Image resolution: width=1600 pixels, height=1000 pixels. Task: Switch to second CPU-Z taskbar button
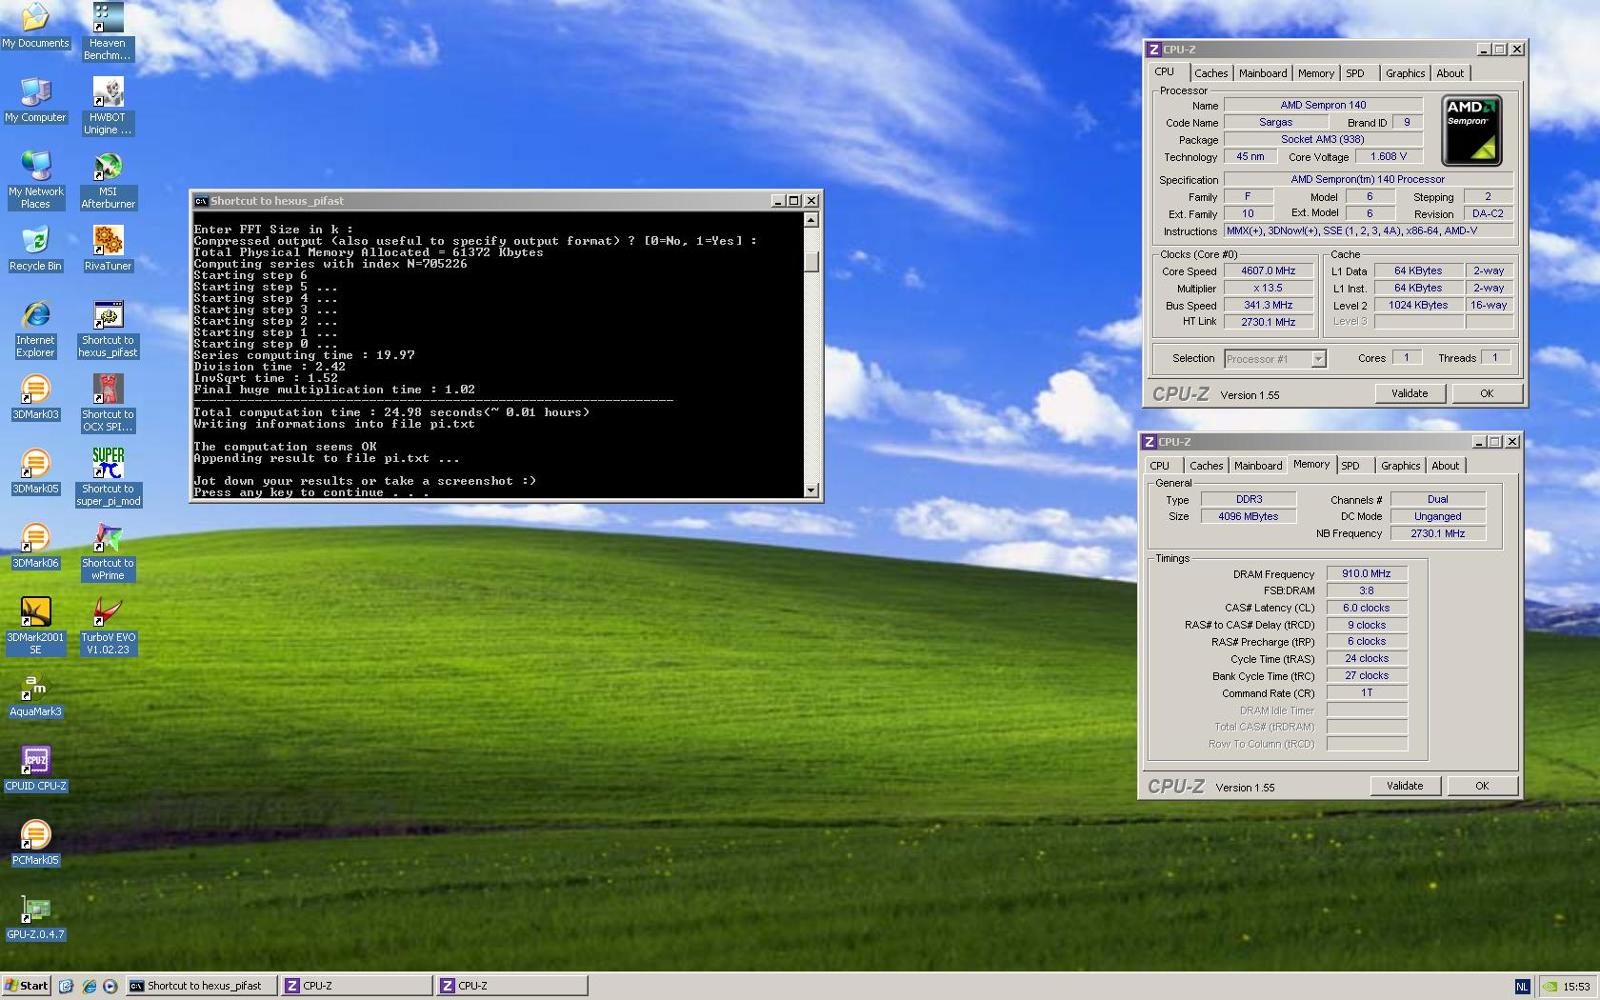[x=512, y=986]
